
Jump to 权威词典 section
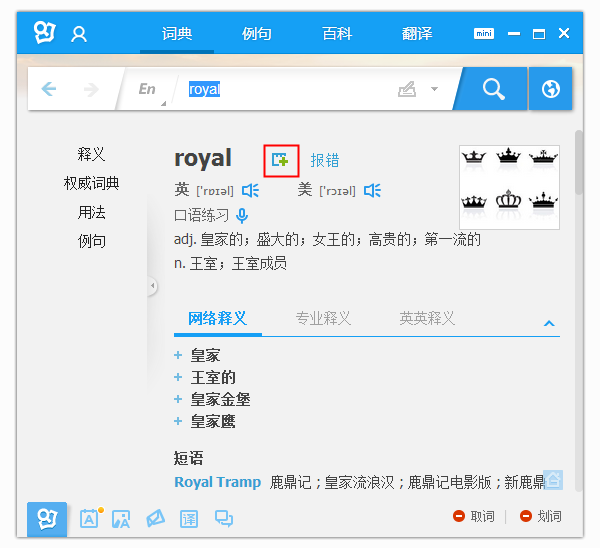(91, 183)
